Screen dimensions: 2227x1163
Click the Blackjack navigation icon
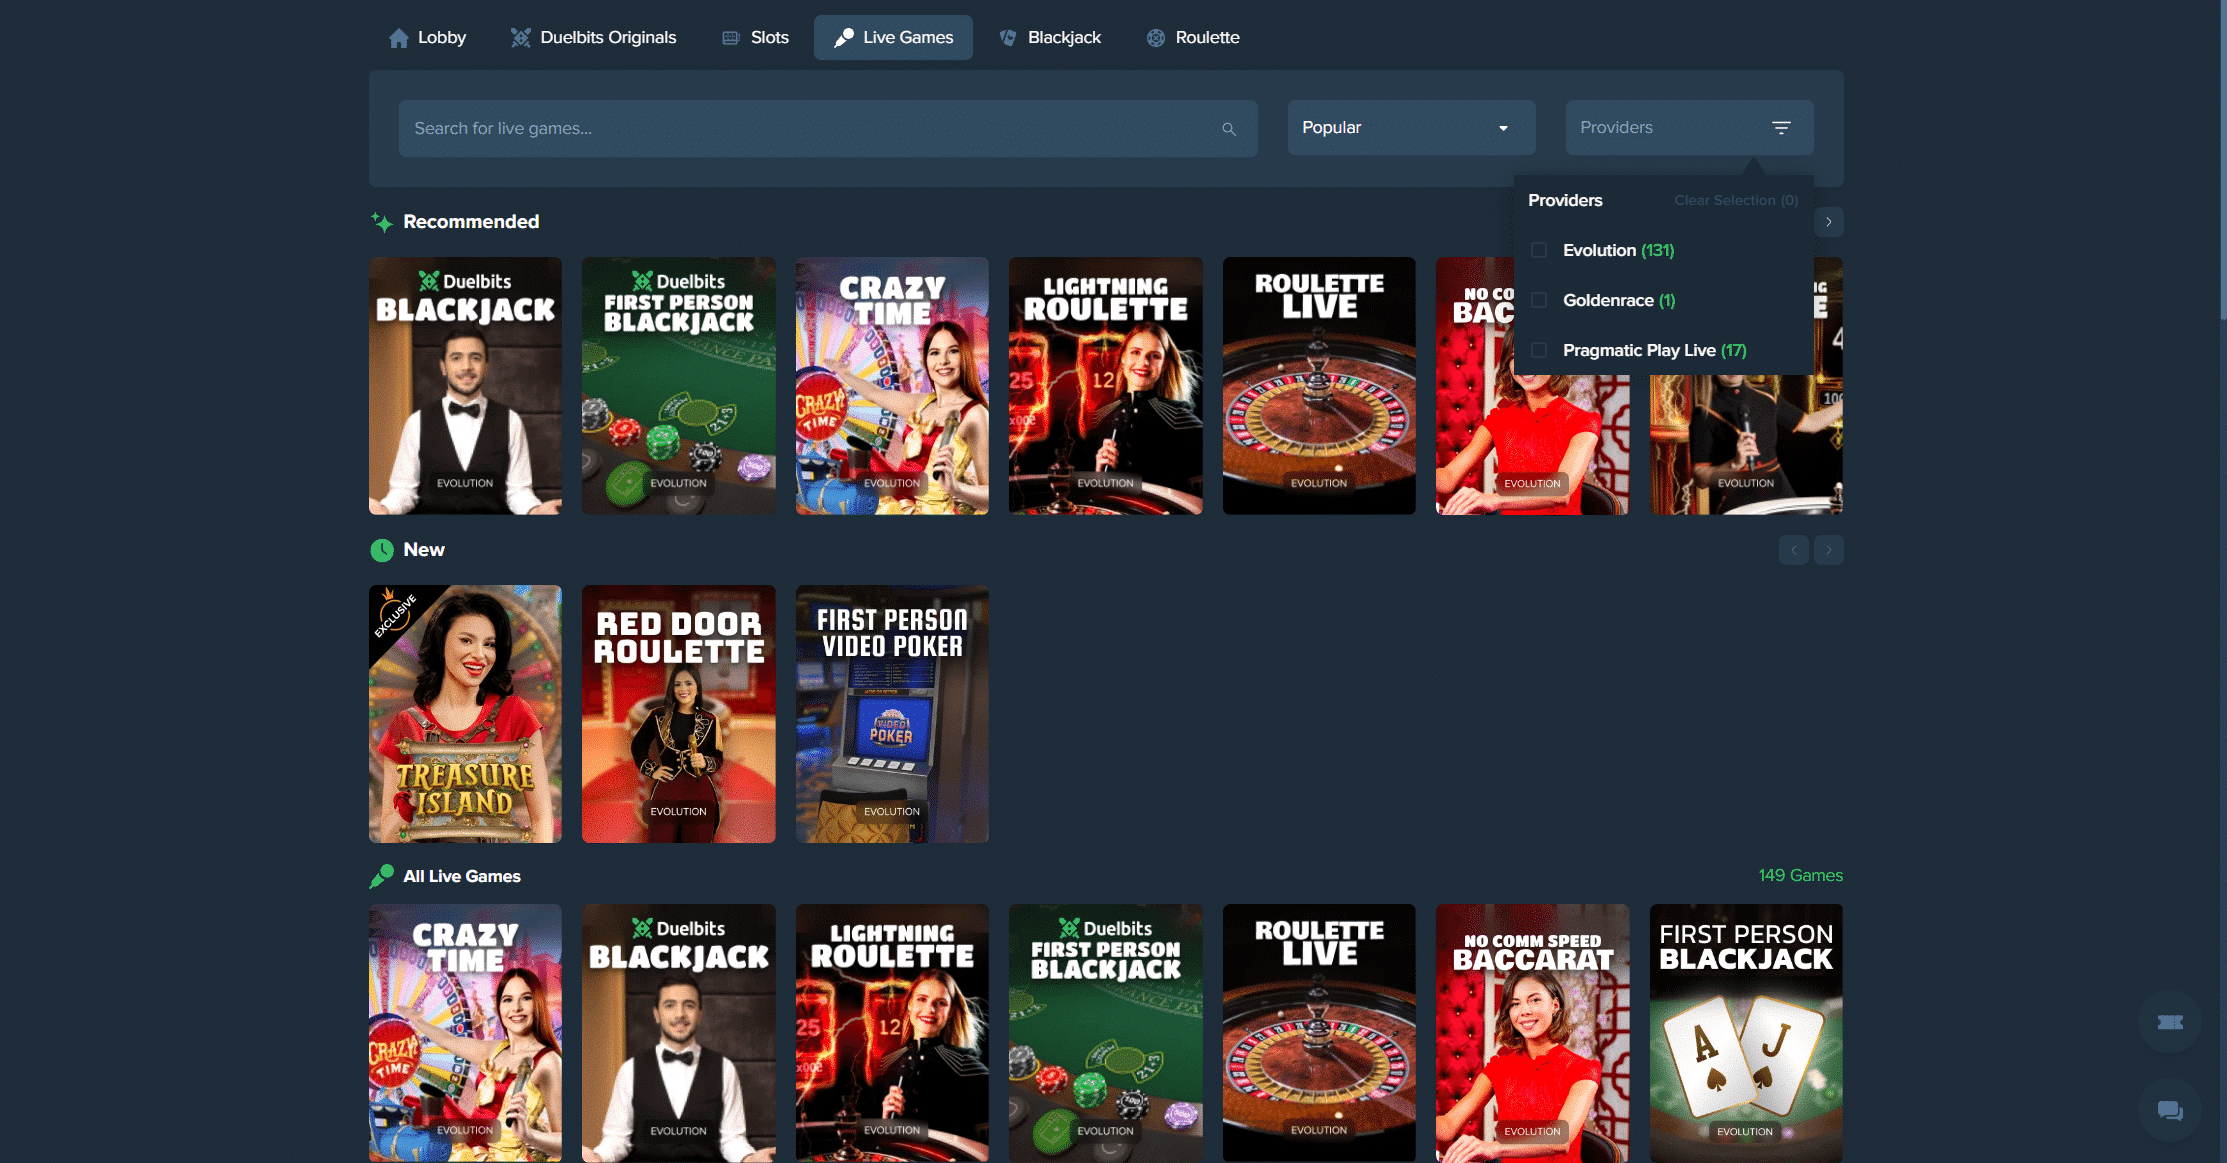click(1007, 37)
